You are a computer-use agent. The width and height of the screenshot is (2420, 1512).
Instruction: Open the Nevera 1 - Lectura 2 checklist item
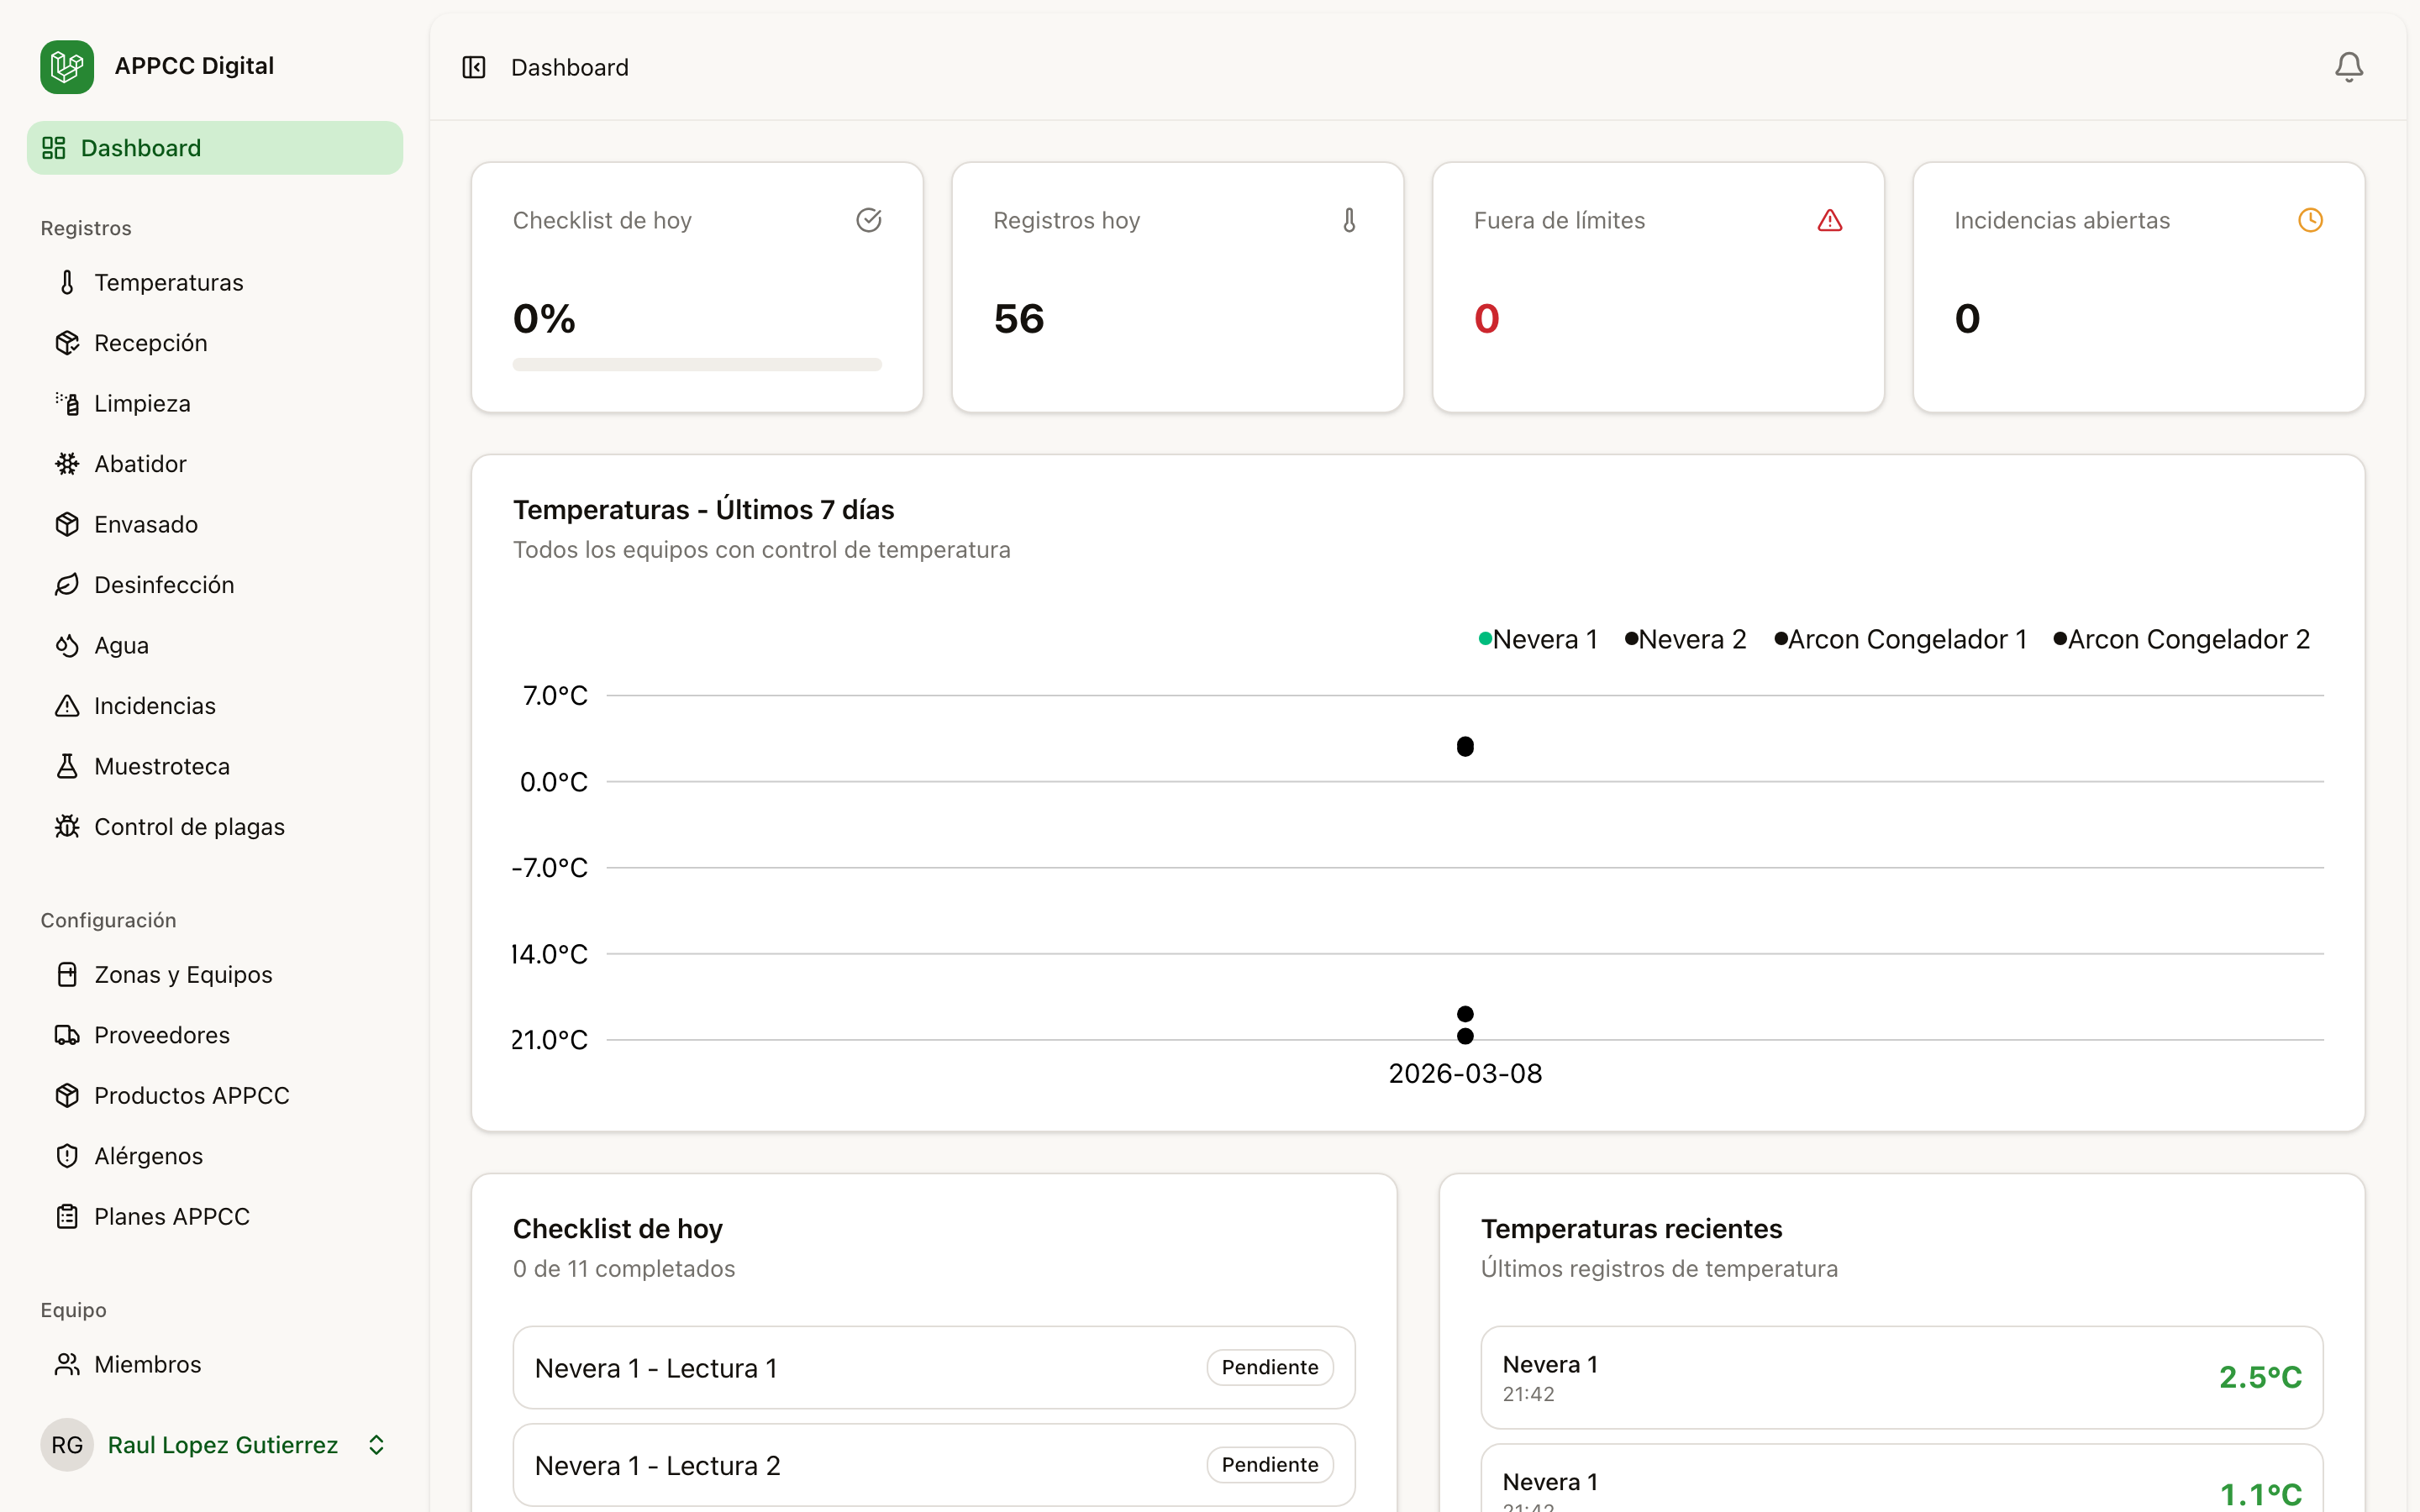657,1465
